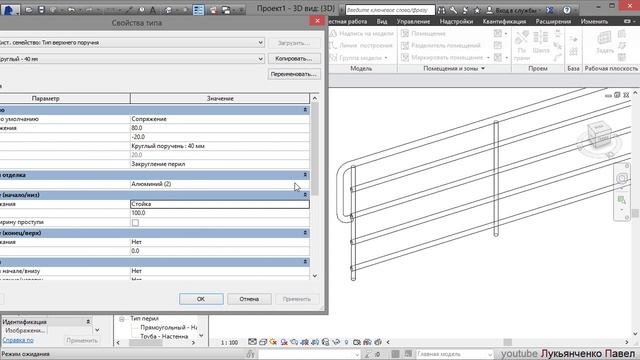The height and width of the screenshot is (360, 640).
Task: Click the 'Задать' work plane tool
Action: coord(604,42)
